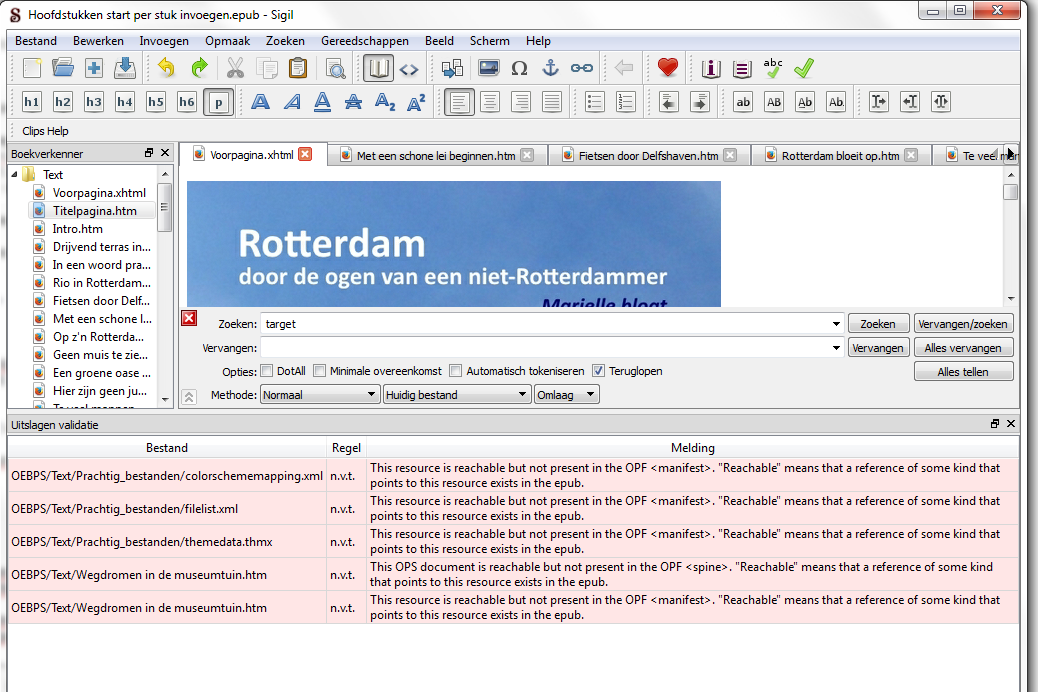This screenshot has width=1038, height=692.
Task: Open the Invoegen menu
Action: point(164,40)
